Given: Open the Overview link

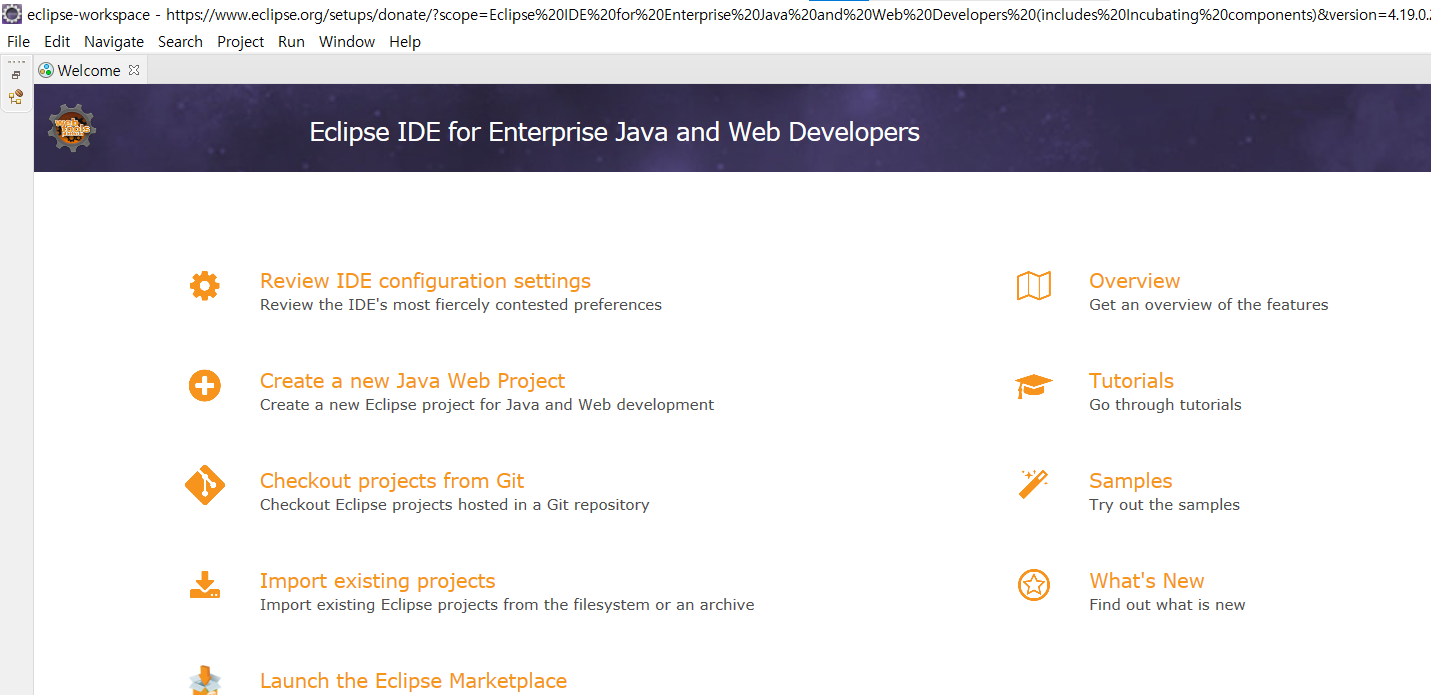Looking at the screenshot, I should (1134, 281).
